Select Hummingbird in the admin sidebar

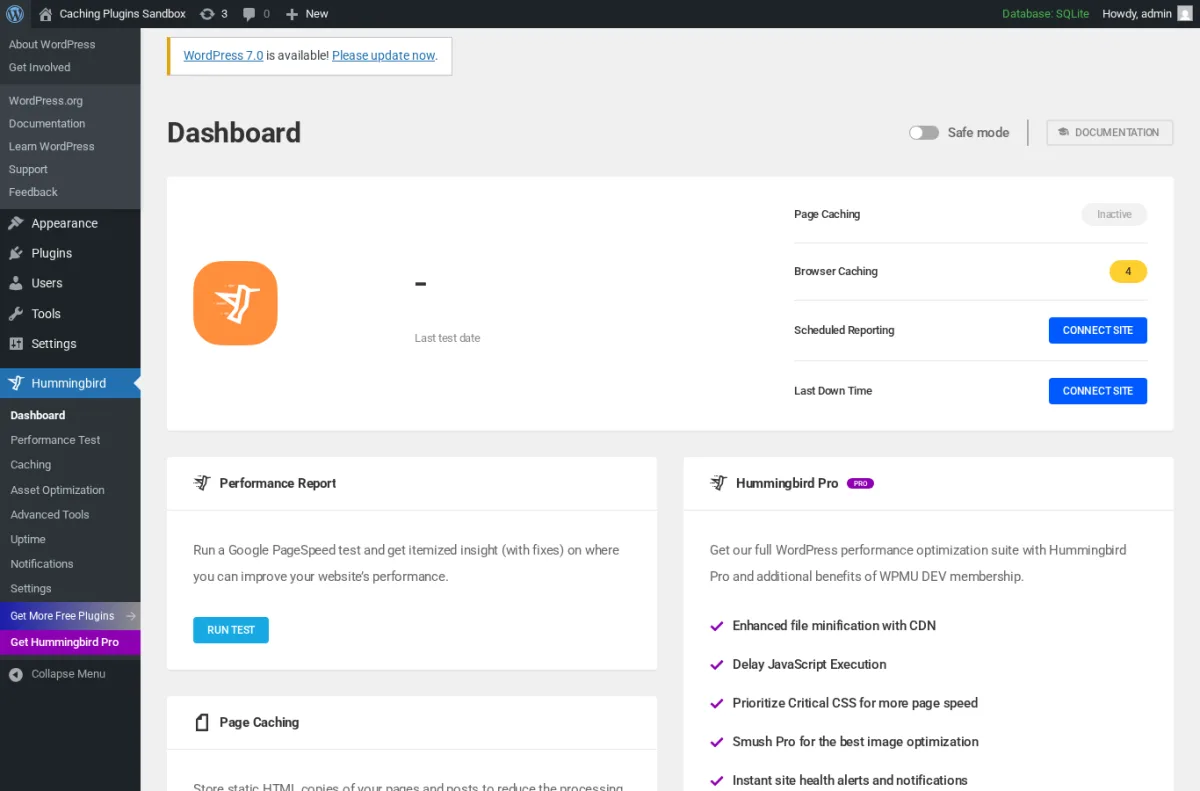[70, 383]
